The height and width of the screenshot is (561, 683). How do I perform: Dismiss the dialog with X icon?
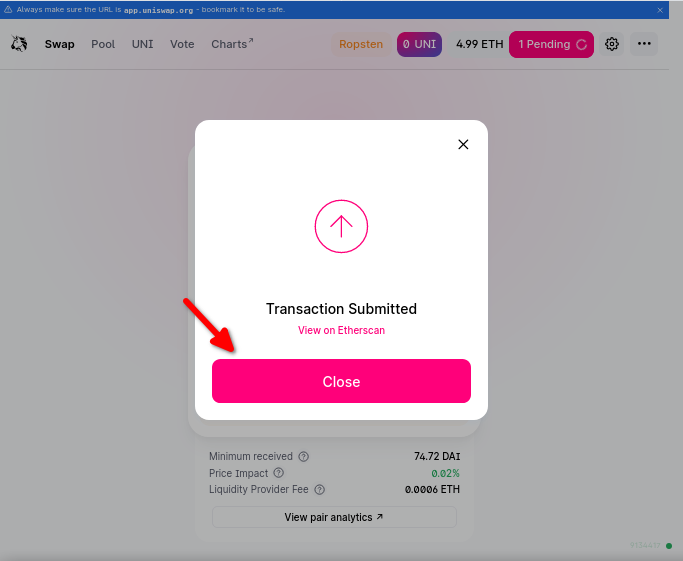pyautogui.click(x=463, y=144)
